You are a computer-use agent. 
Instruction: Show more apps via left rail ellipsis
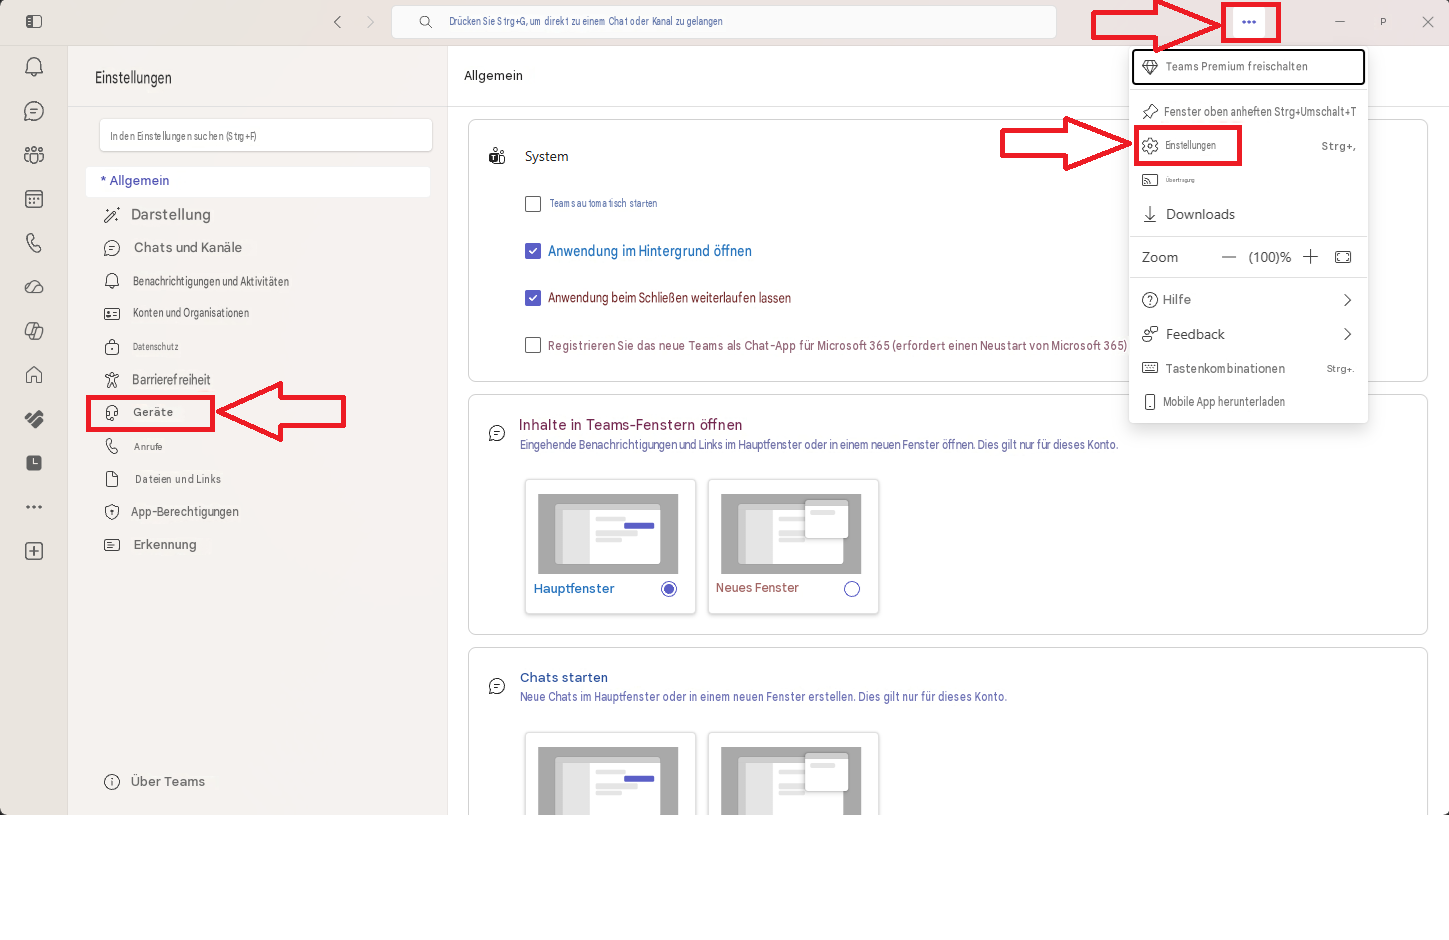pyautogui.click(x=34, y=507)
